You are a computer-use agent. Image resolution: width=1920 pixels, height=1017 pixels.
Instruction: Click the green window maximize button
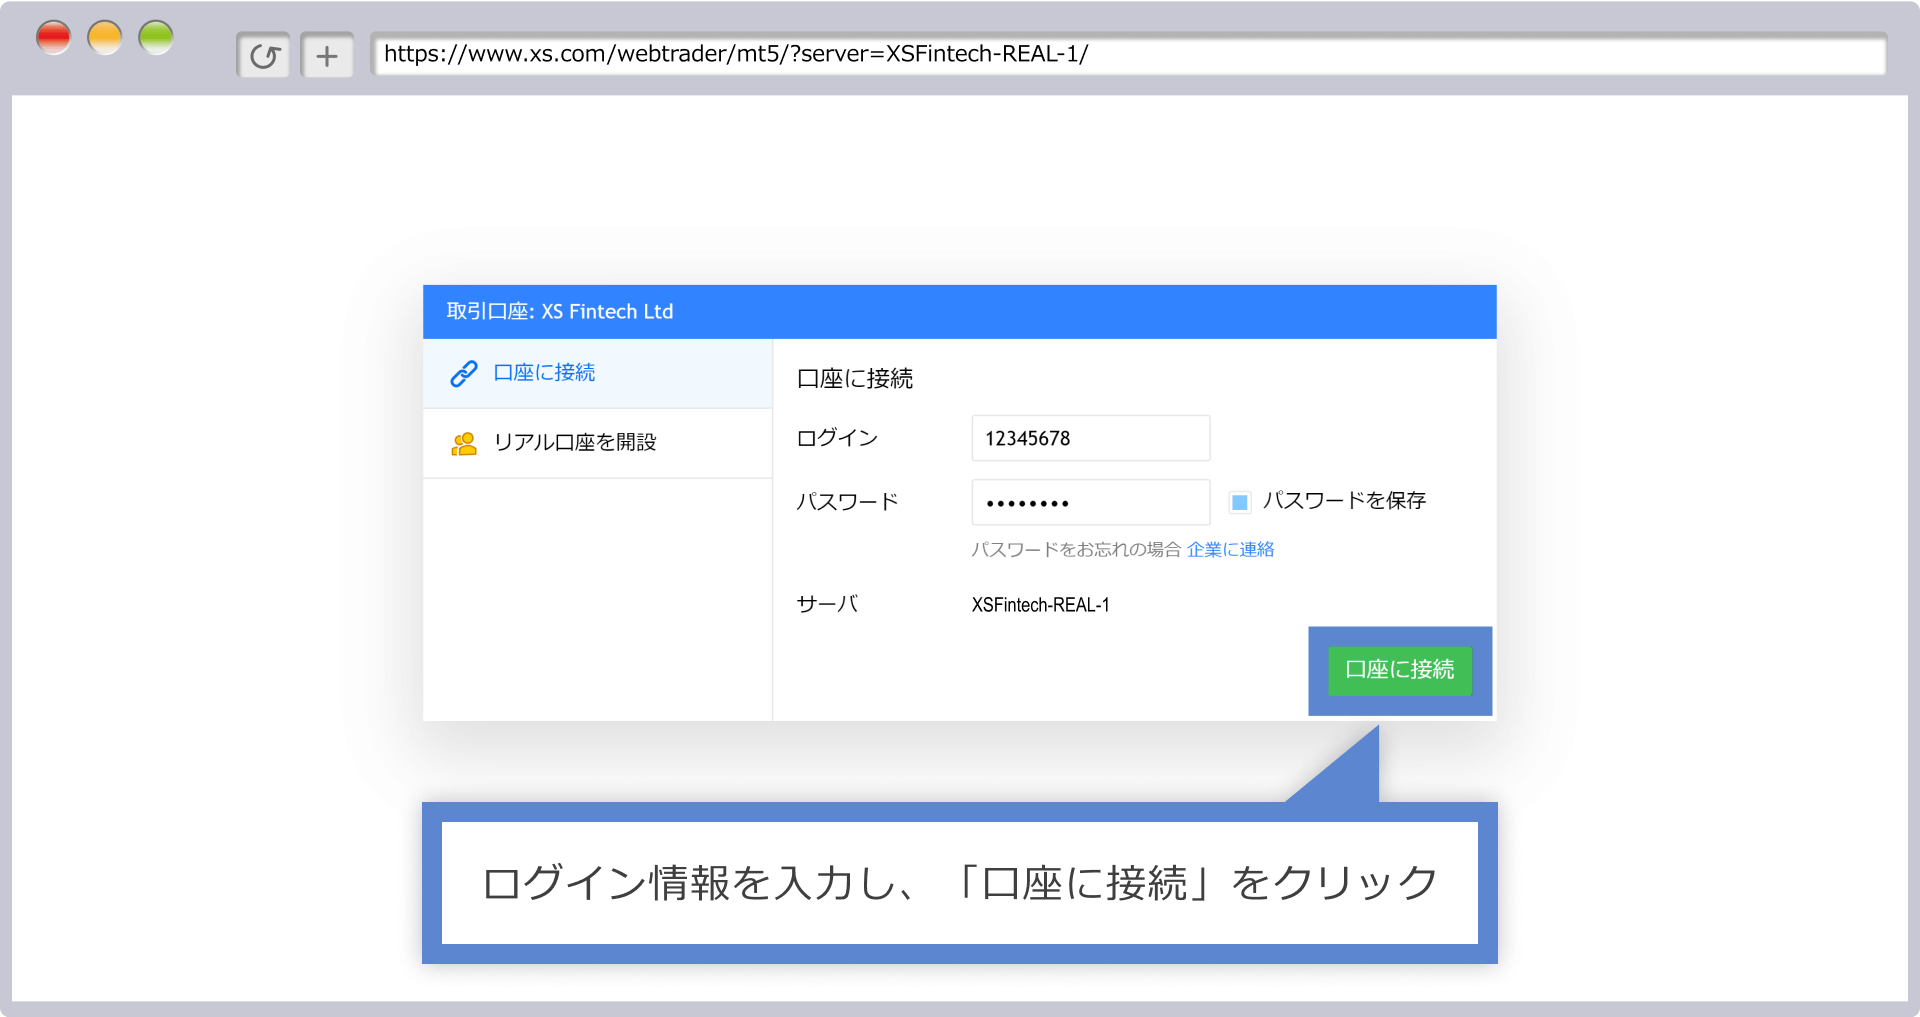tap(156, 38)
